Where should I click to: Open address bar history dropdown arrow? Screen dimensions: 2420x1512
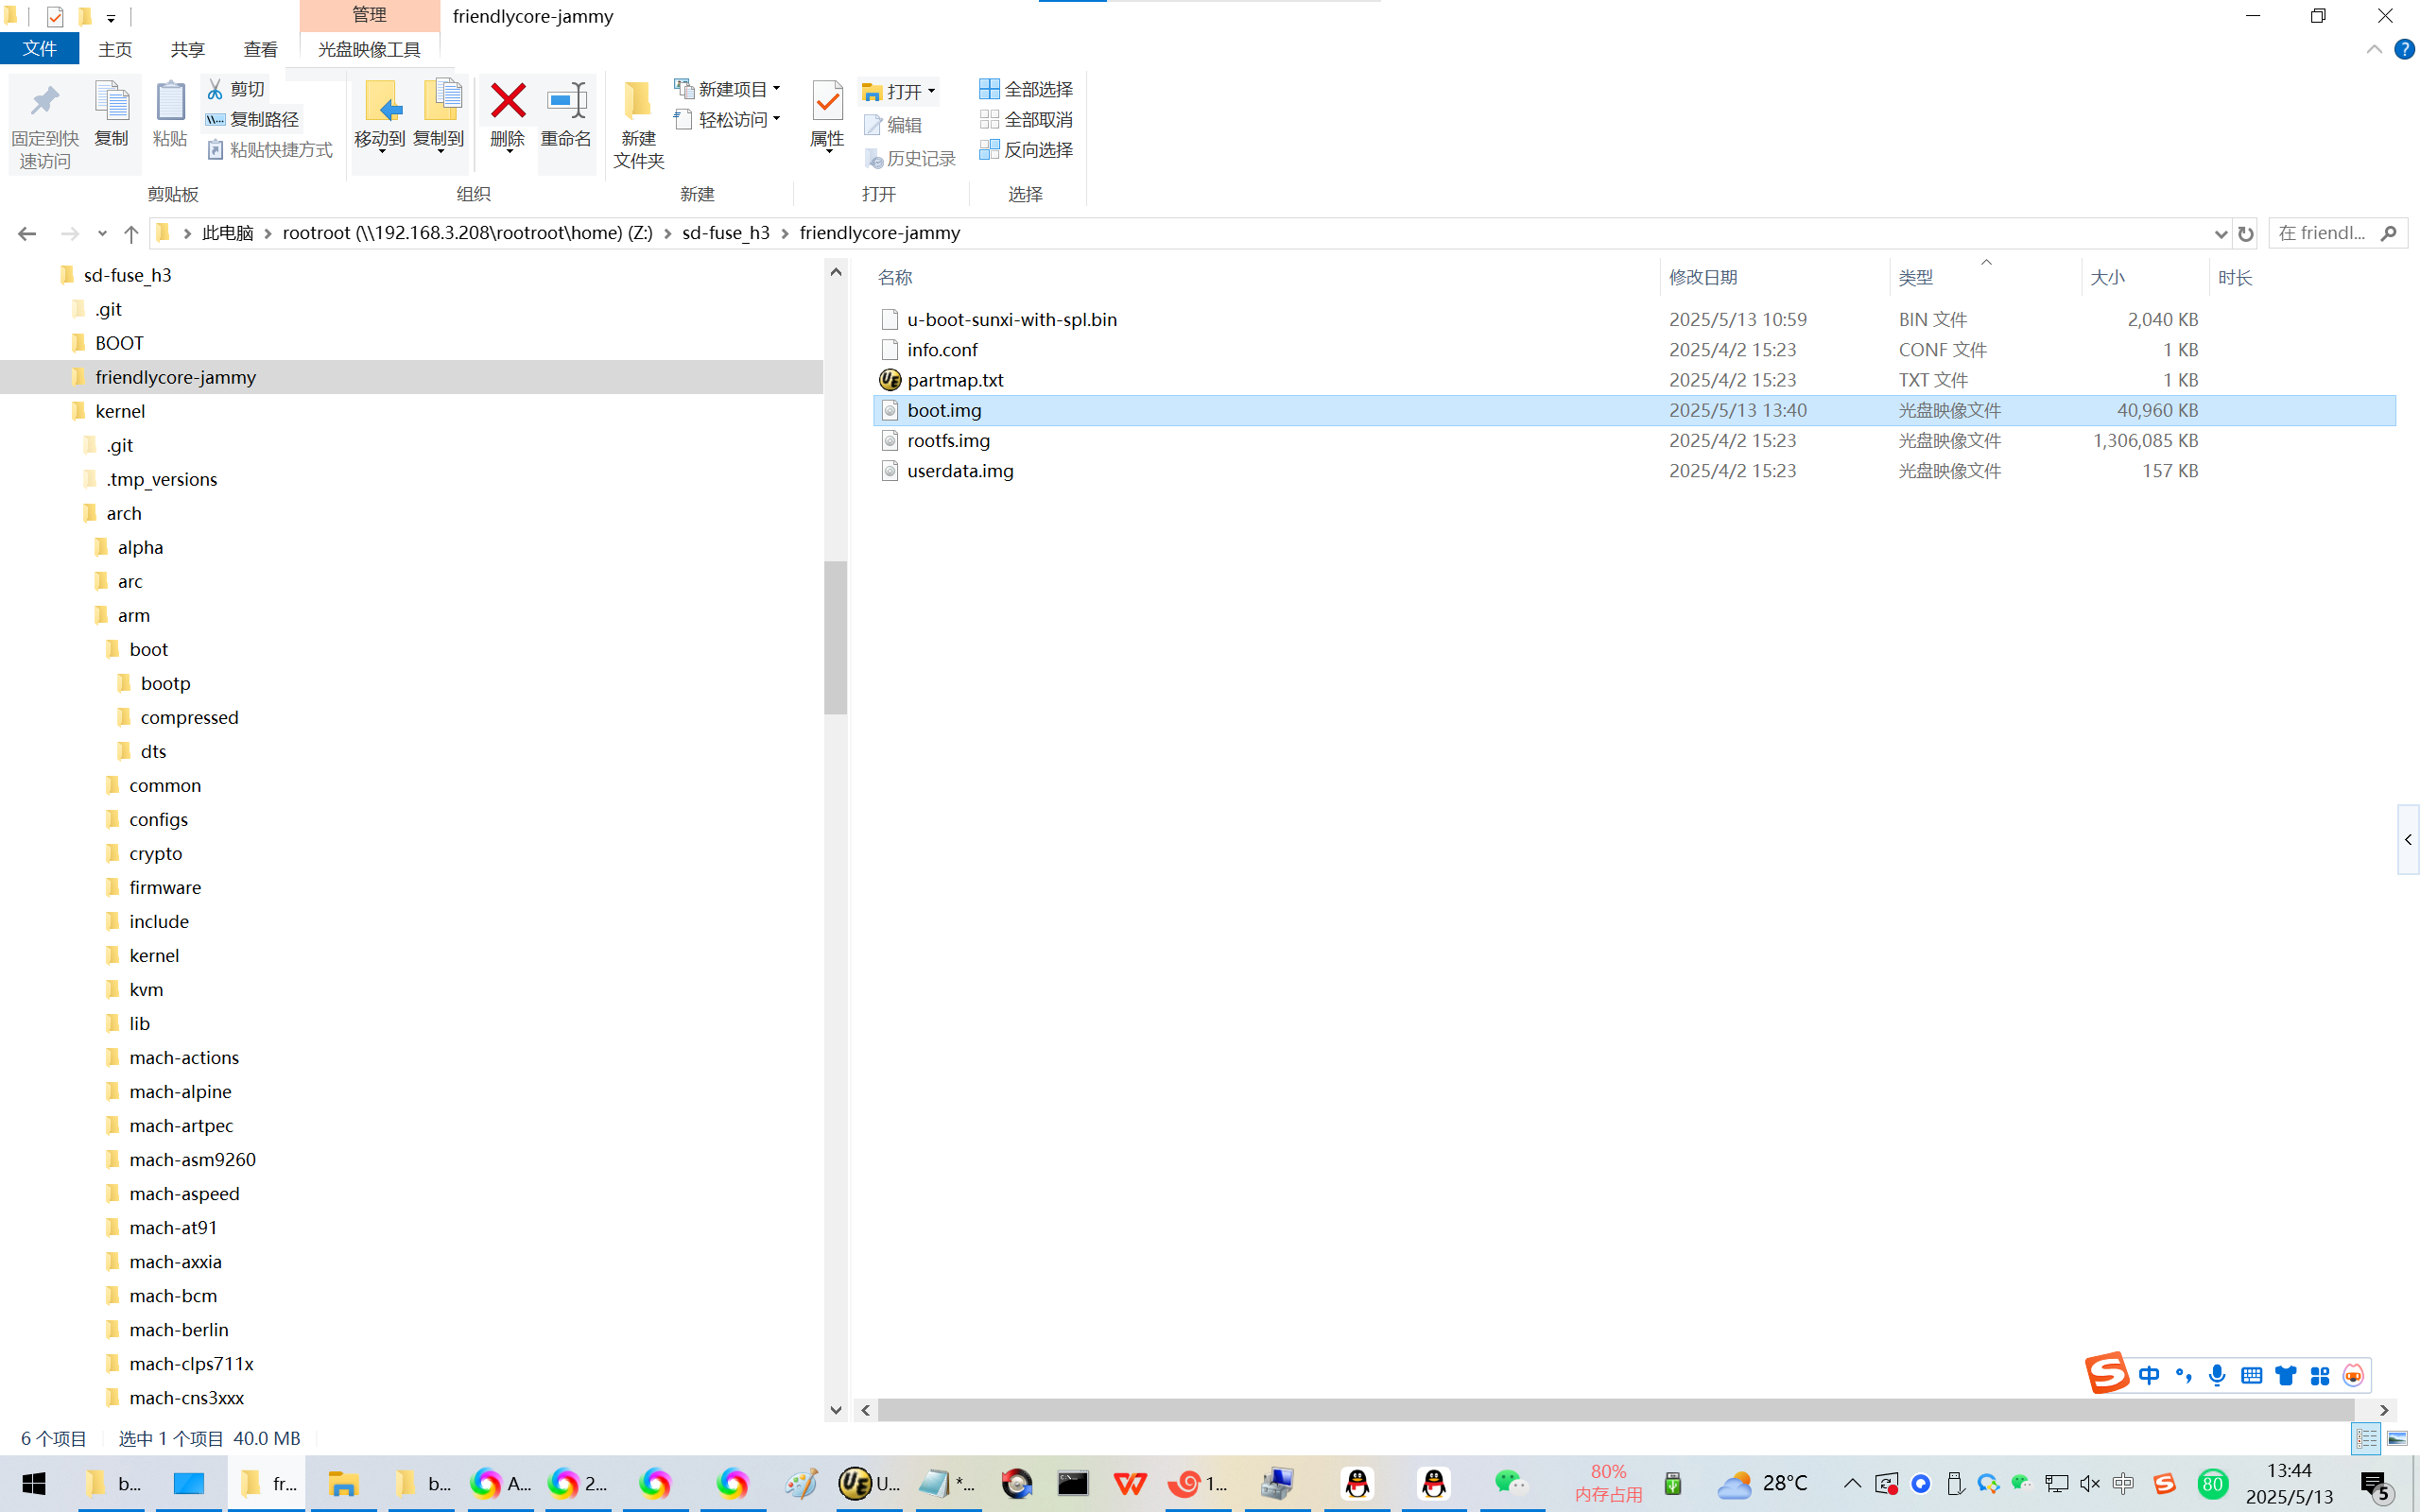click(2221, 233)
